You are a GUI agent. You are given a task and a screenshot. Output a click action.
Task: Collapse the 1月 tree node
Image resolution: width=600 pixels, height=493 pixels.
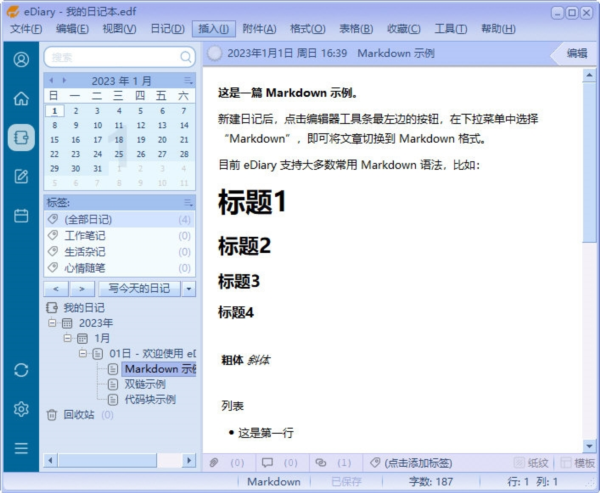(67, 338)
